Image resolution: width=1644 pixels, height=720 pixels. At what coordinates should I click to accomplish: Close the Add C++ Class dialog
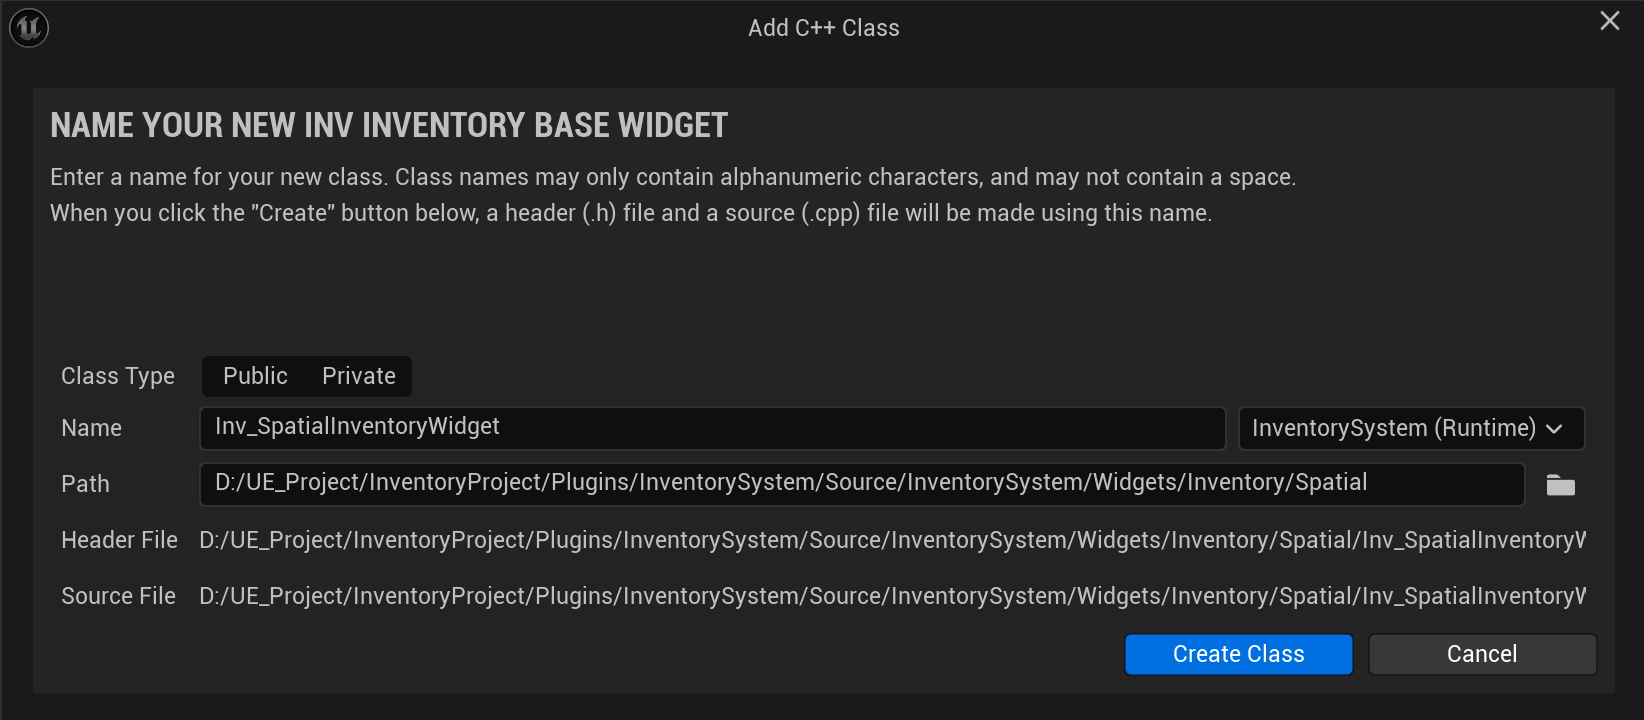[1609, 21]
